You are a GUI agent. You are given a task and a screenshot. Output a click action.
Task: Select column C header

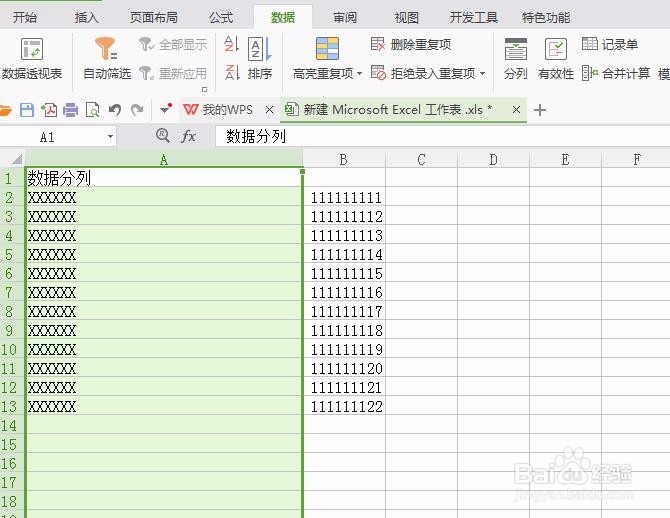pyautogui.click(x=421, y=159)
